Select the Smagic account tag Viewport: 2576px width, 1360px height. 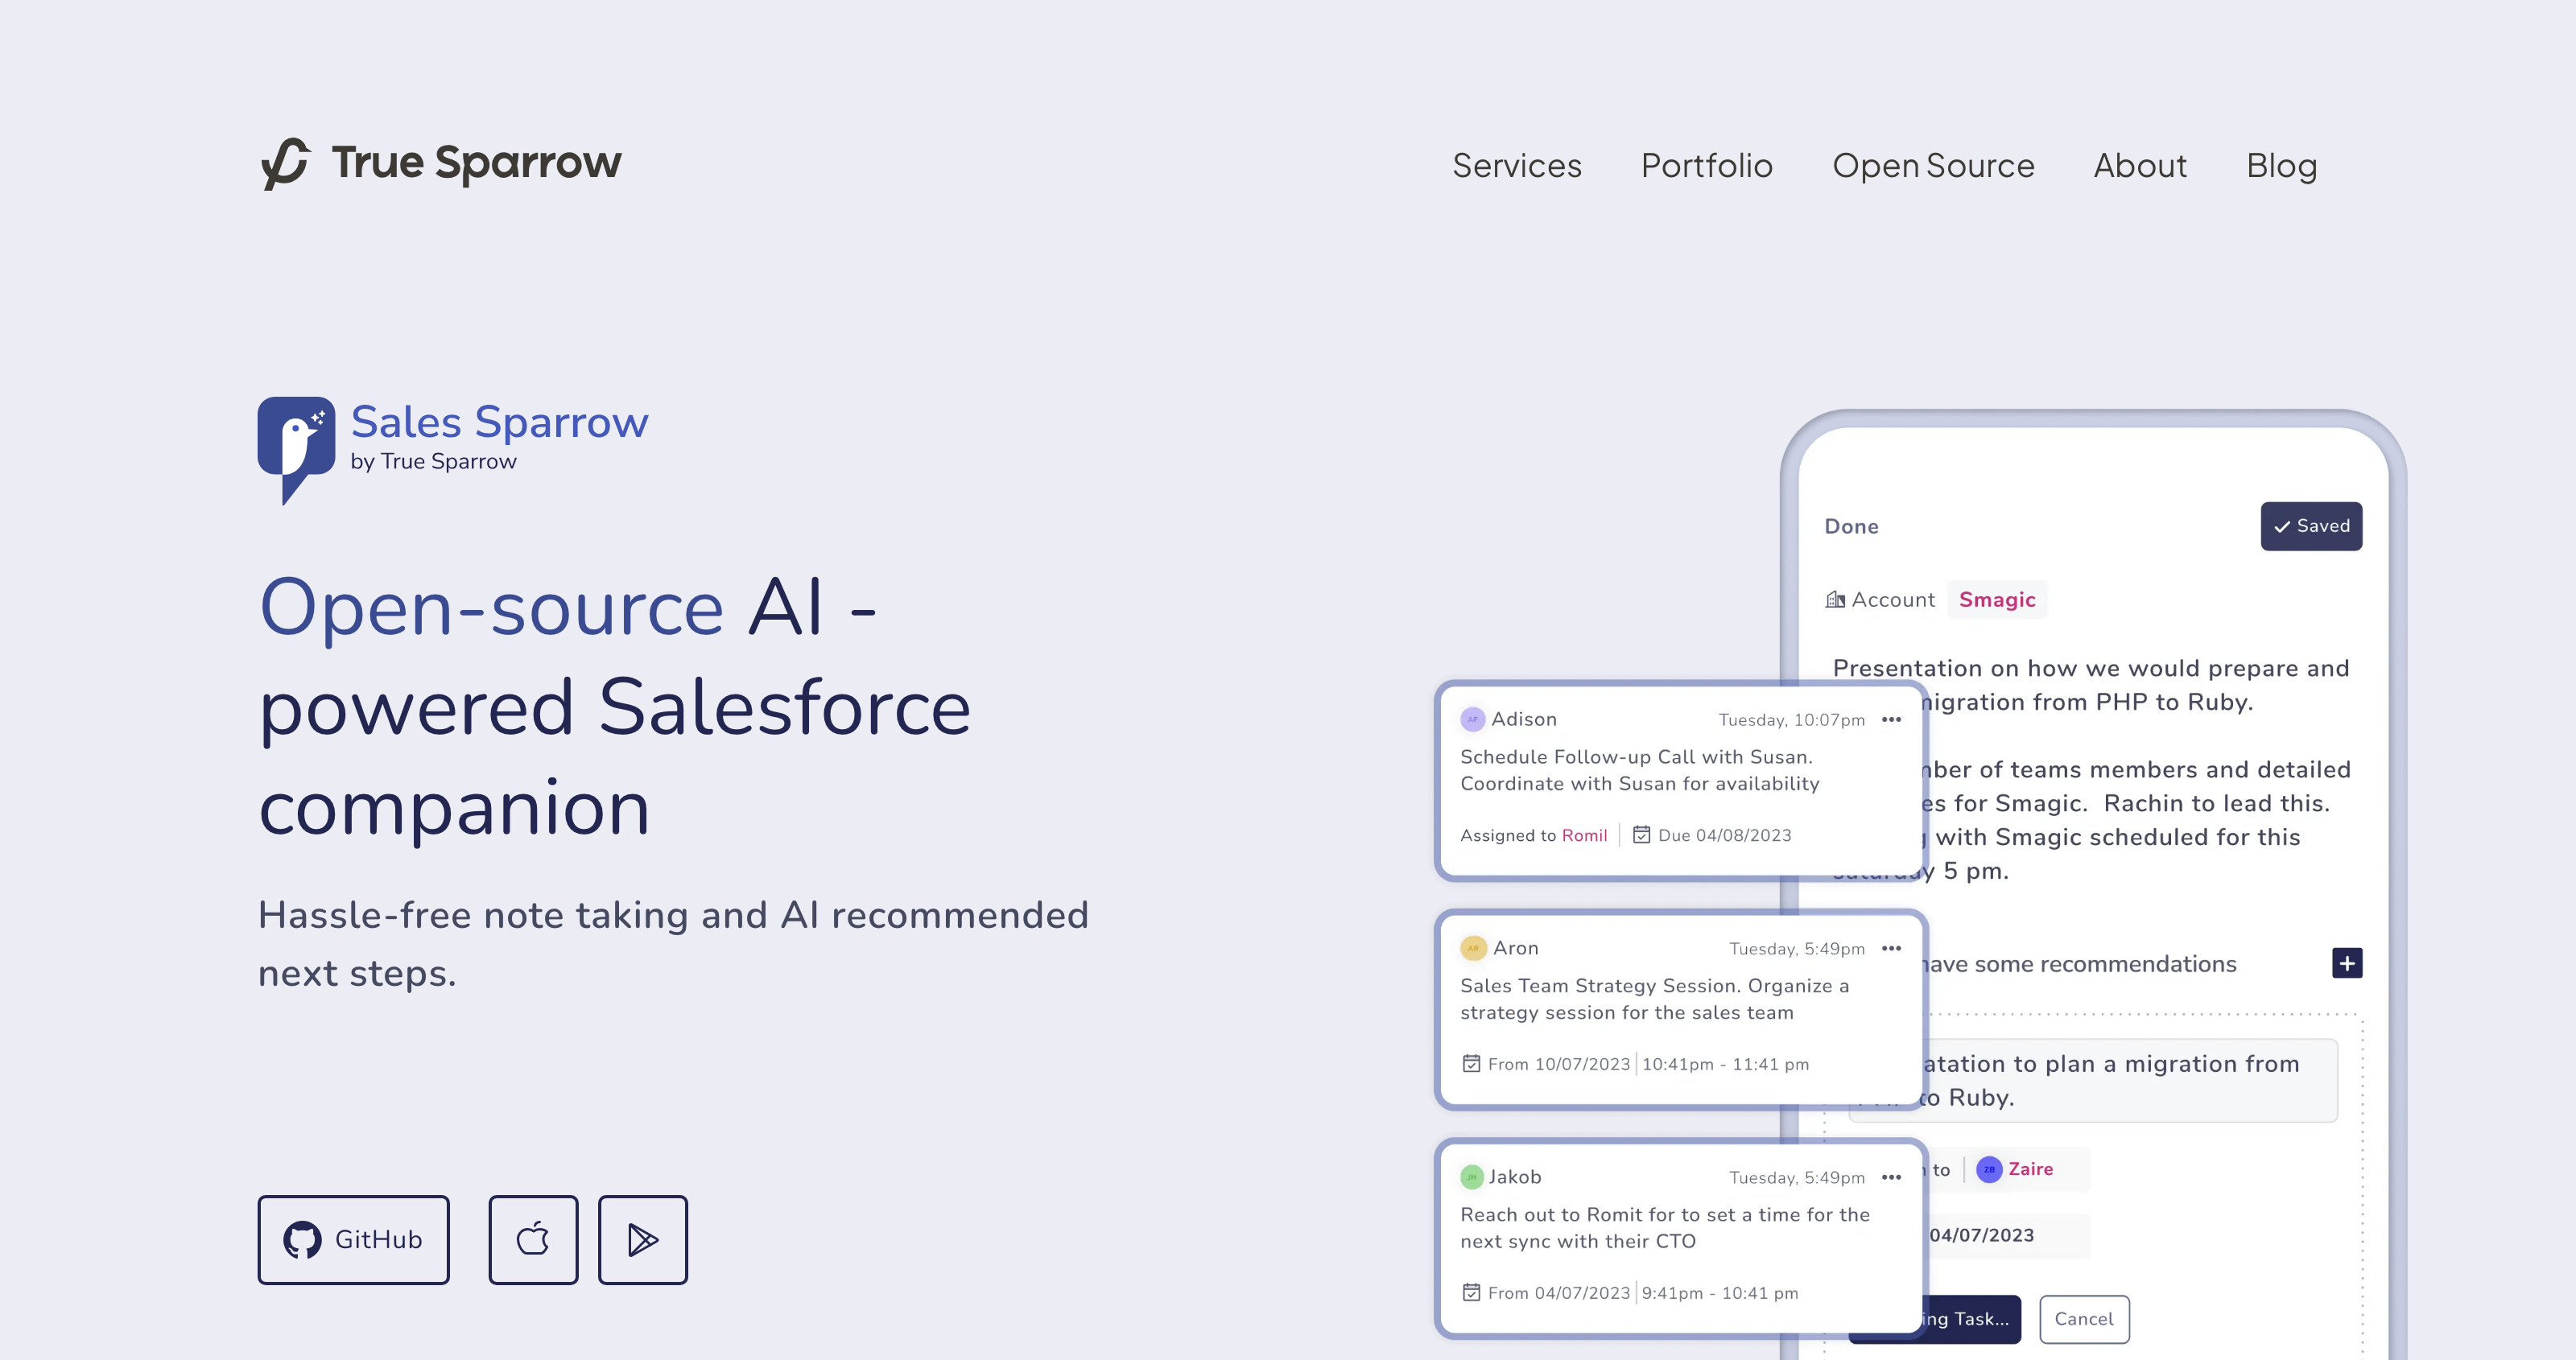pos(1997,600)
